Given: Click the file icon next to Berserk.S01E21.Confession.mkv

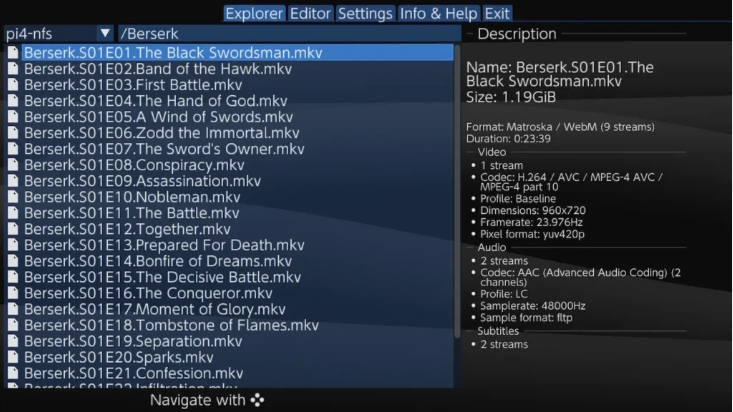Looking at the screenshot, I should pyautogui.click(x=13, y=373).
